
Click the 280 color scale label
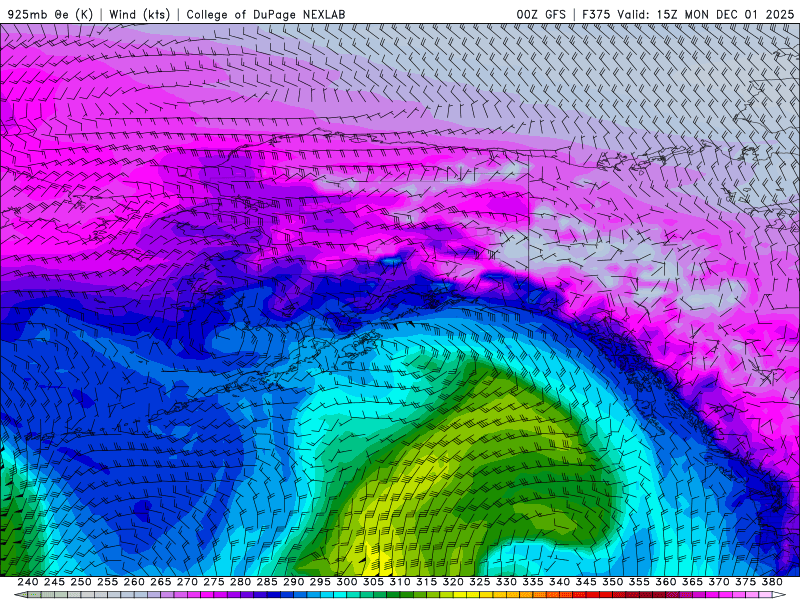coord(240,582)
